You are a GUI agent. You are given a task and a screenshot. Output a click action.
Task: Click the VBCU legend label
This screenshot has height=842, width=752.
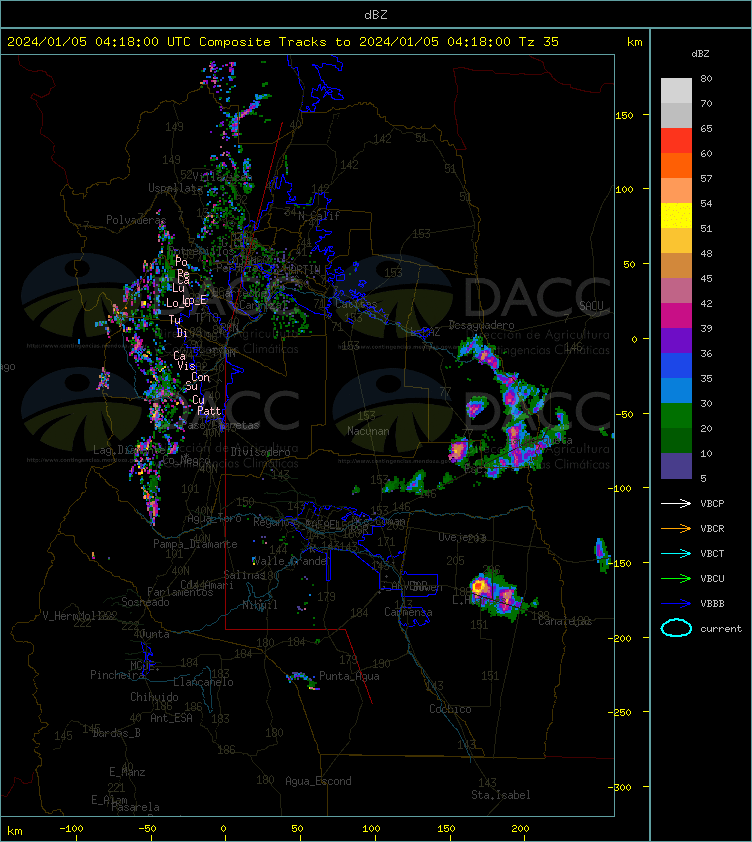tap(712, 578)
